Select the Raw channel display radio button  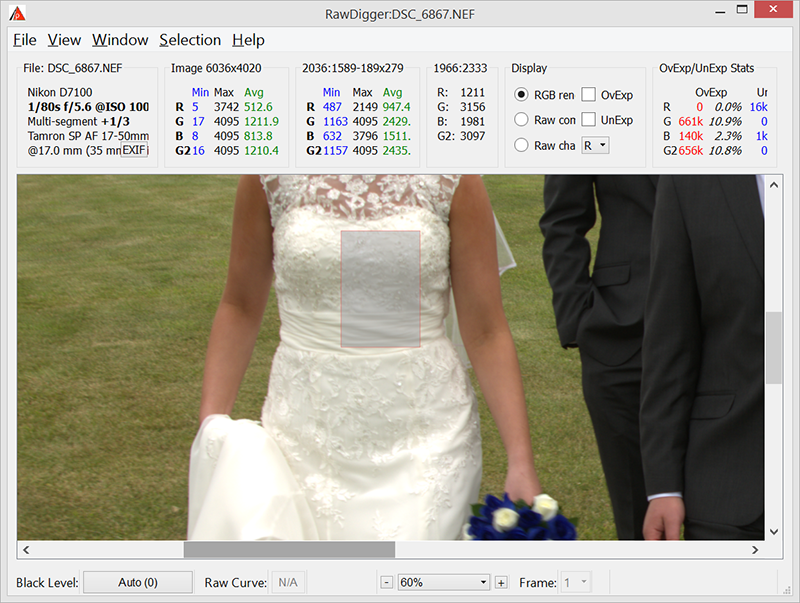pos(521,145)
